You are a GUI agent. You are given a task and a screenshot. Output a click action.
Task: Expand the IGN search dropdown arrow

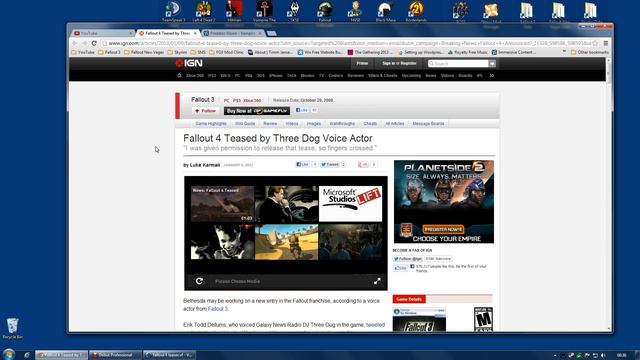[x=492, y=63]
